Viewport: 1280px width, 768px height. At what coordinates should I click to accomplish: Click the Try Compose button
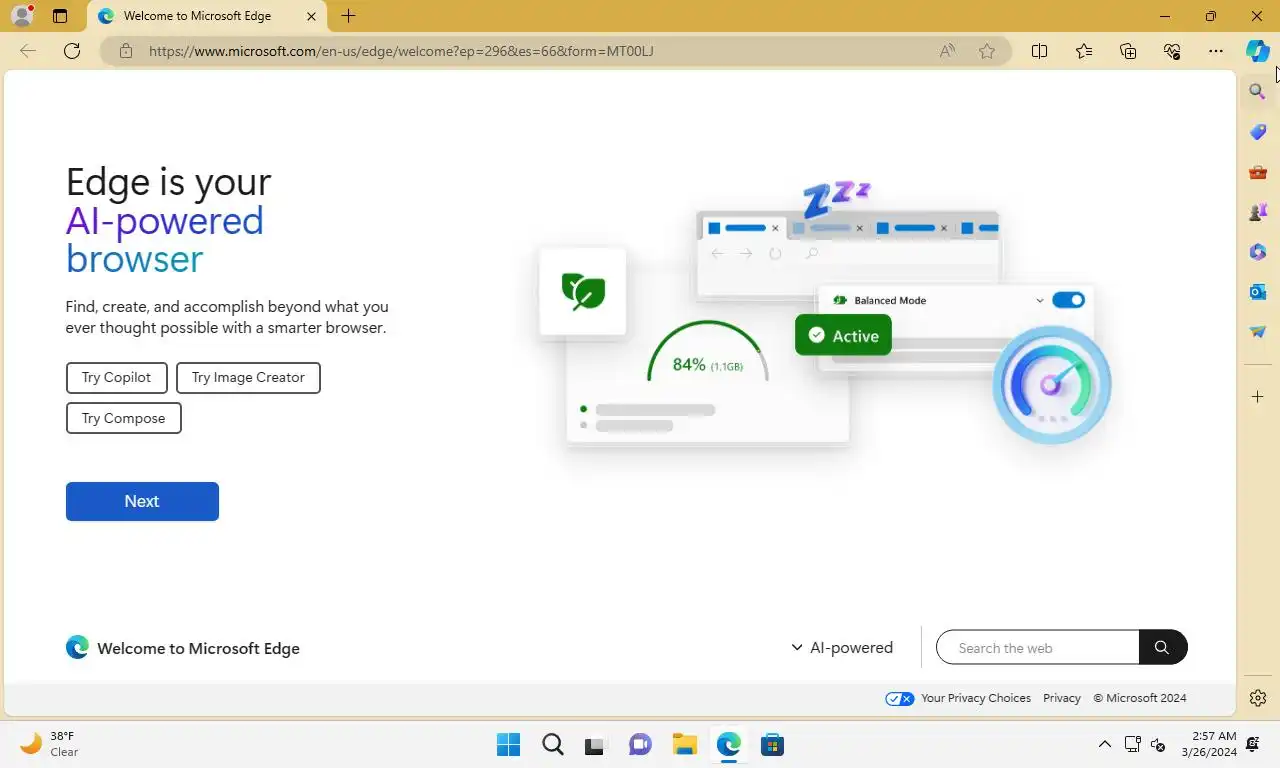tap(123, 418)
